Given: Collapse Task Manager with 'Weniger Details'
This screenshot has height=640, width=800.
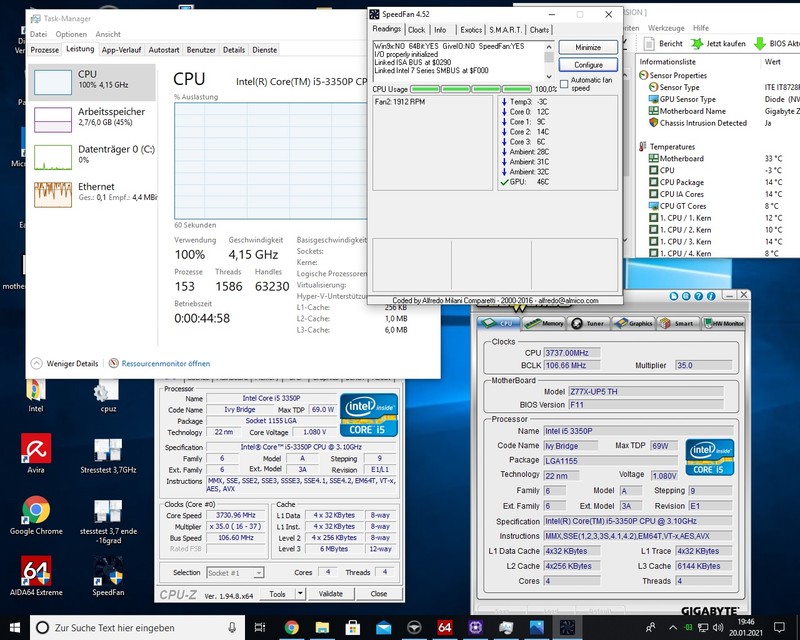Looking at the screenshot, I should click(65, 363).
